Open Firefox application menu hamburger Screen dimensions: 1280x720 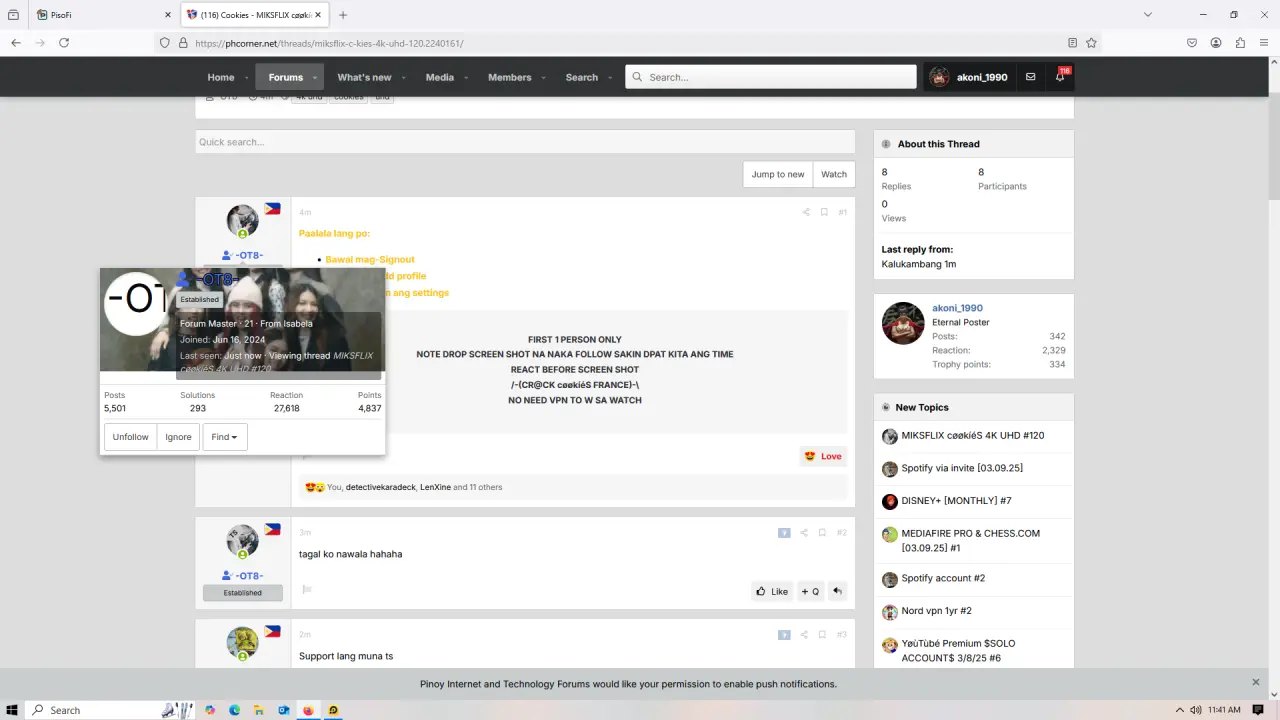1264,43
